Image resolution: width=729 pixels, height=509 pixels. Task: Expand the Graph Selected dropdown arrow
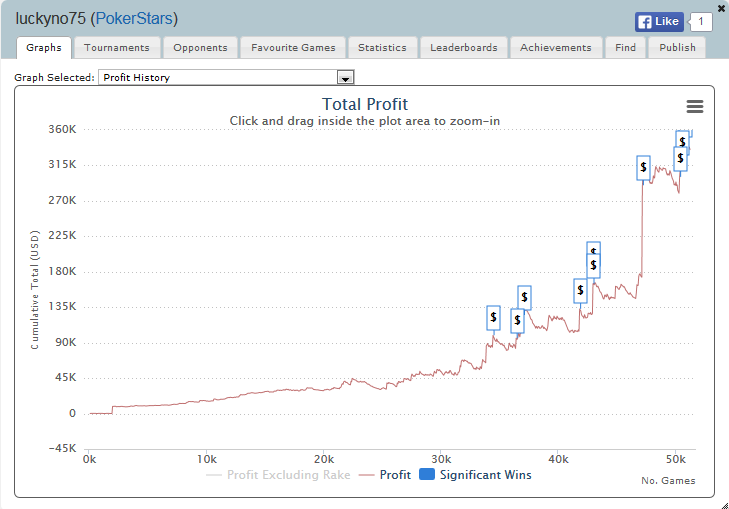pyautogui.click(x=345, y=78)
